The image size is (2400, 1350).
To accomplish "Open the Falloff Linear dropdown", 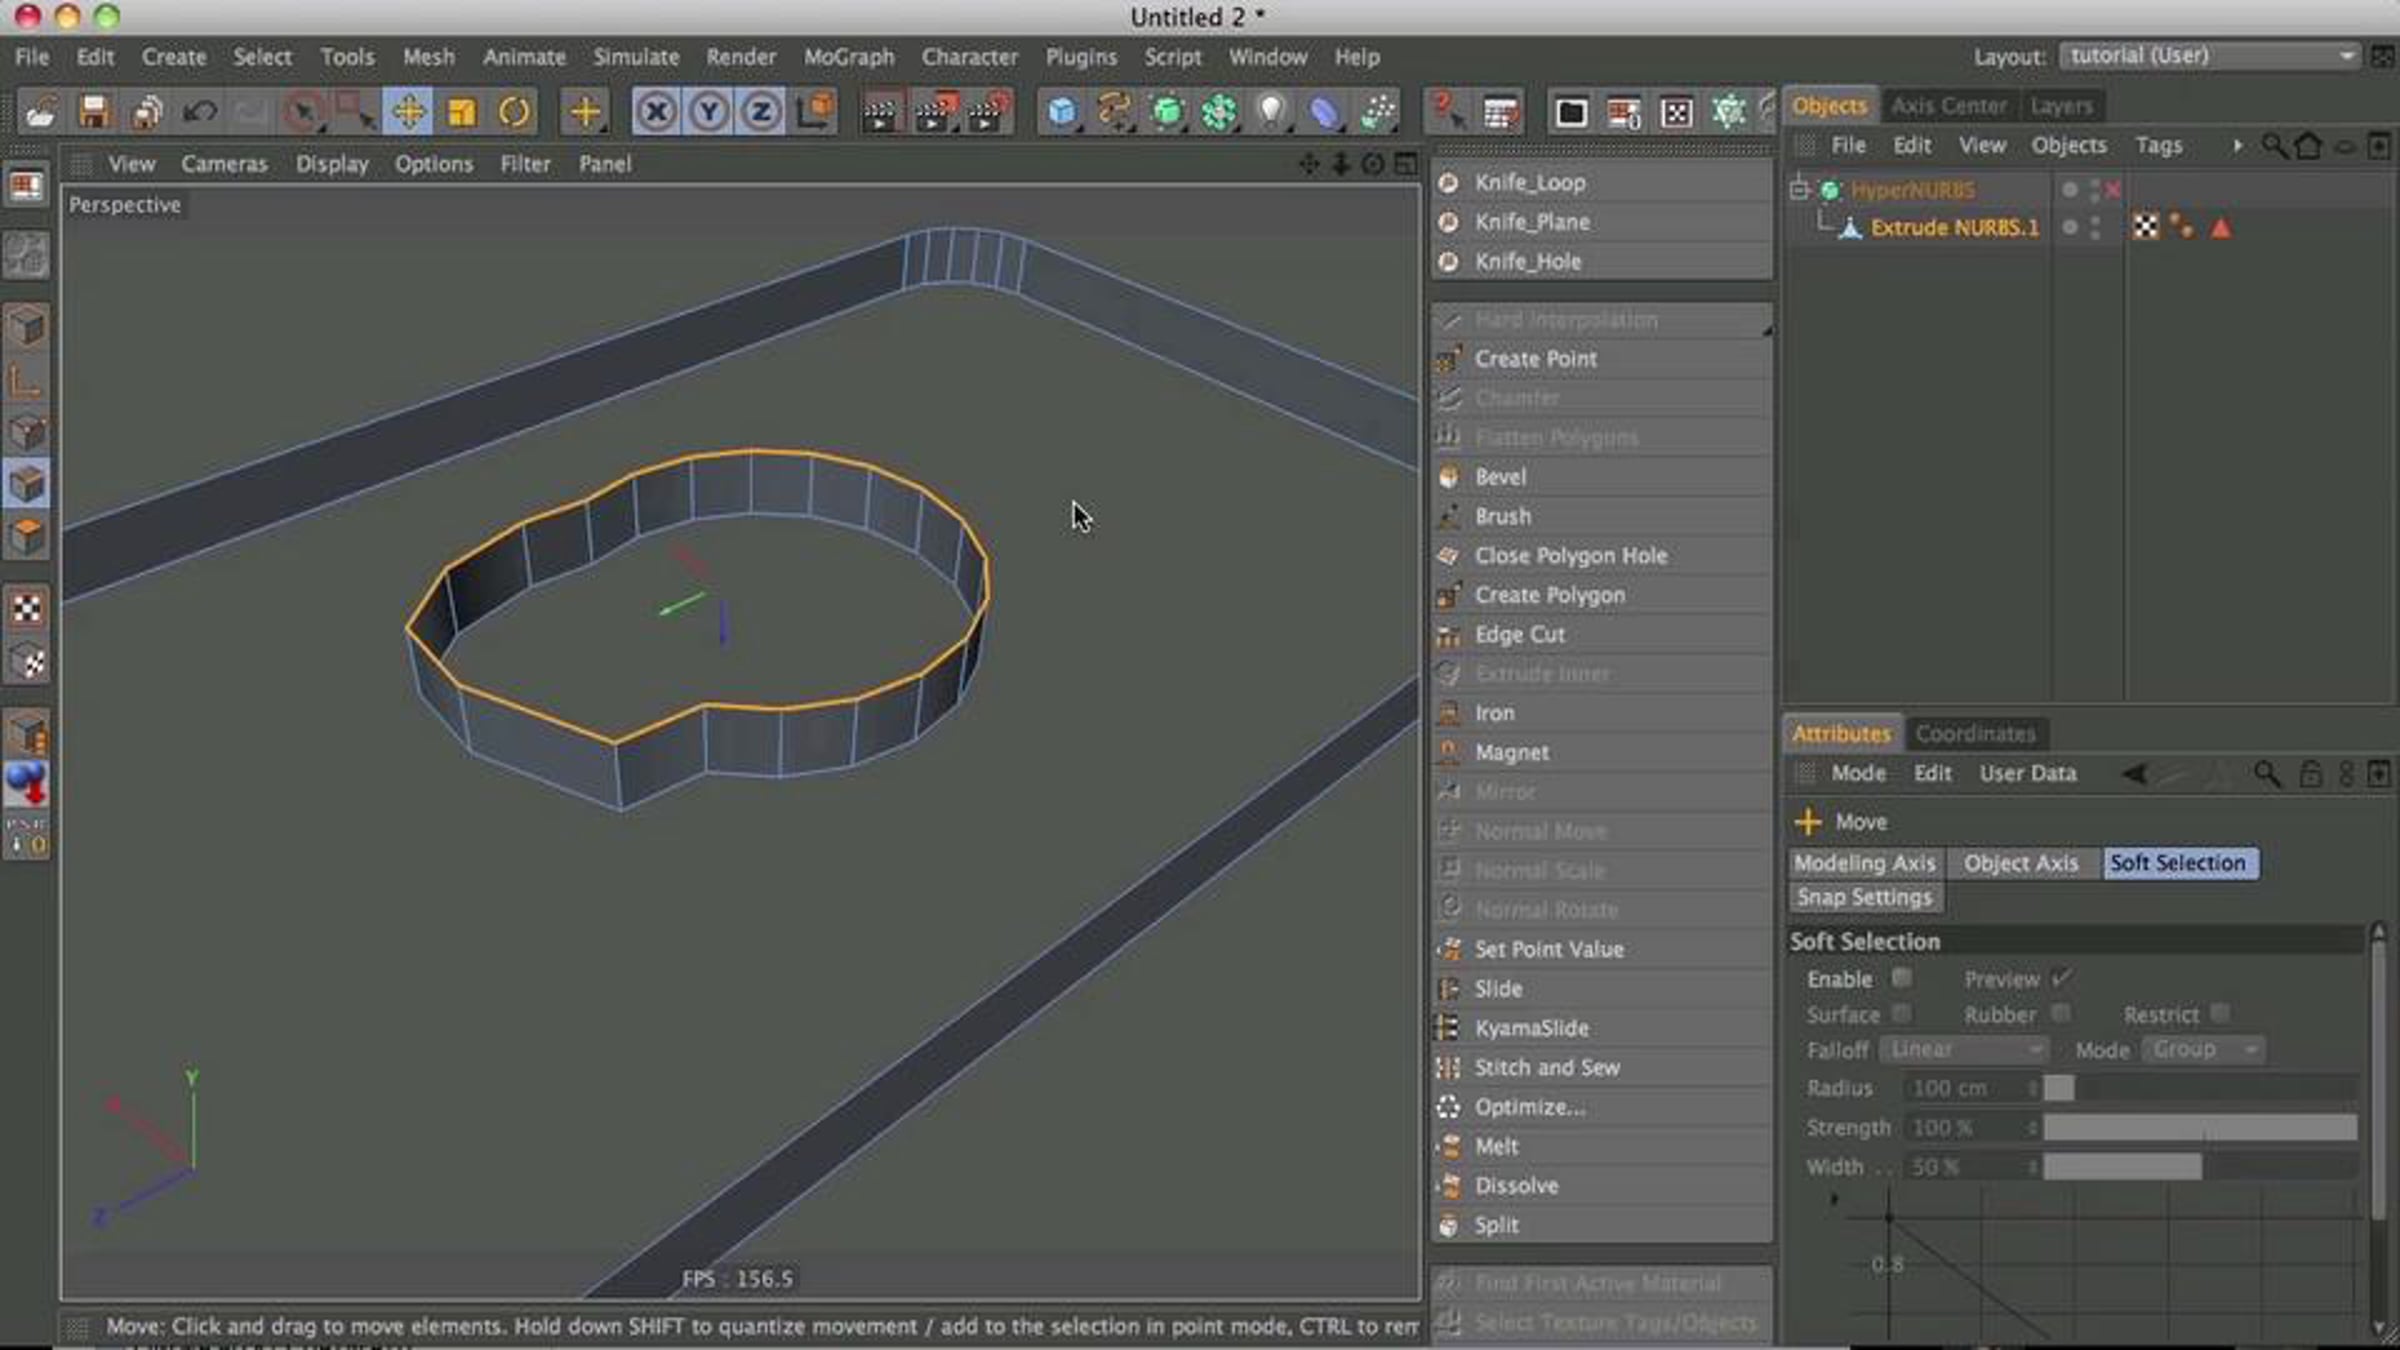I will pyautogui.click(x=1964, y=1049).
